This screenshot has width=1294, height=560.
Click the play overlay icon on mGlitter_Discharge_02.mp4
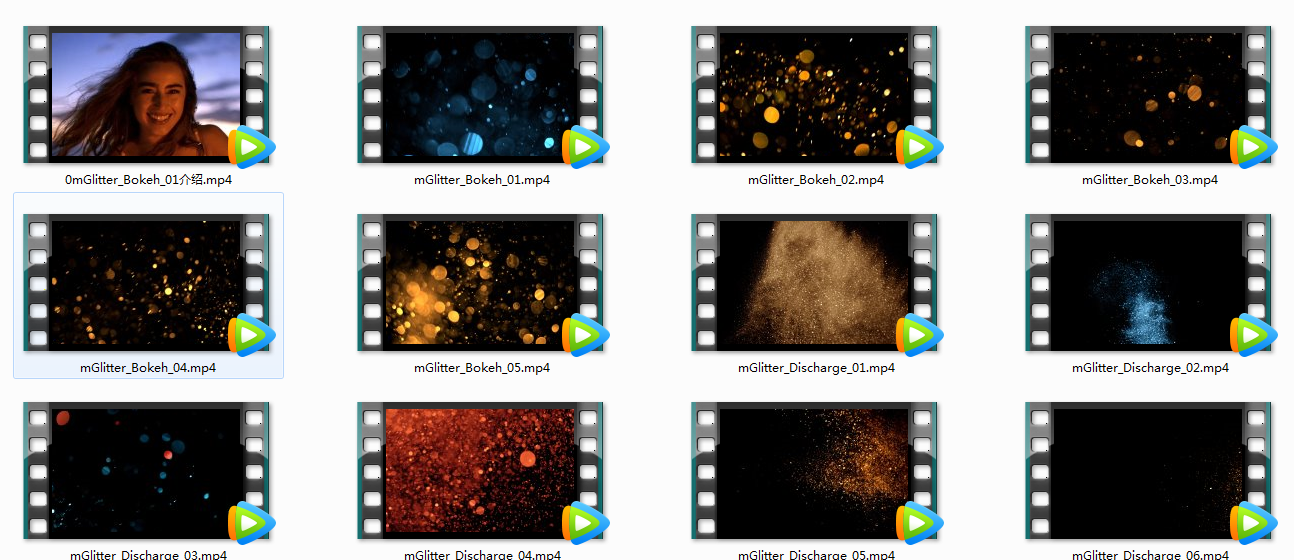point(1253,335)
